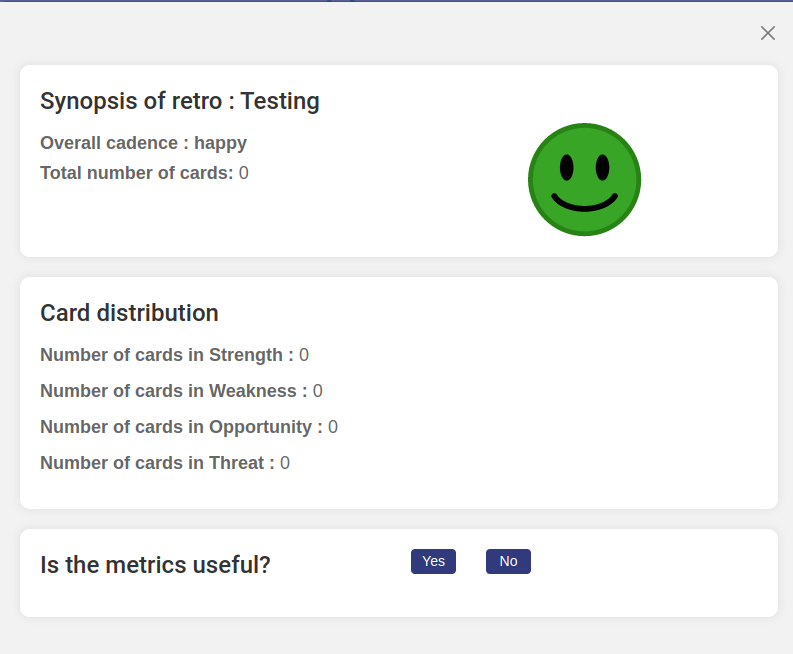Screen dimensions: 793x654
Task: Click the retro name 'Testing' in the title
Action: [280, 101]
